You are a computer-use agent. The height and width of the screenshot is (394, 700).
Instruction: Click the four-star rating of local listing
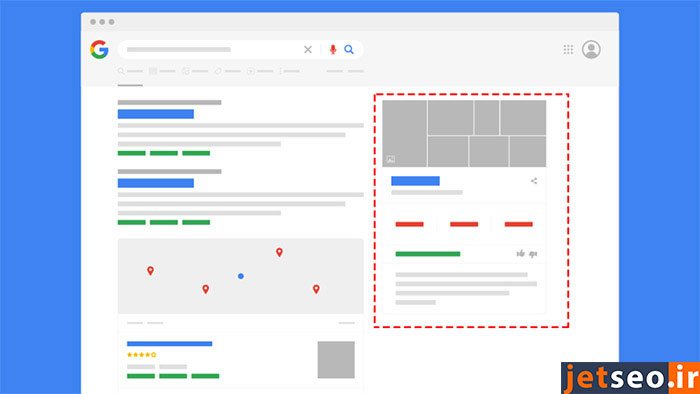coord(142,355)
